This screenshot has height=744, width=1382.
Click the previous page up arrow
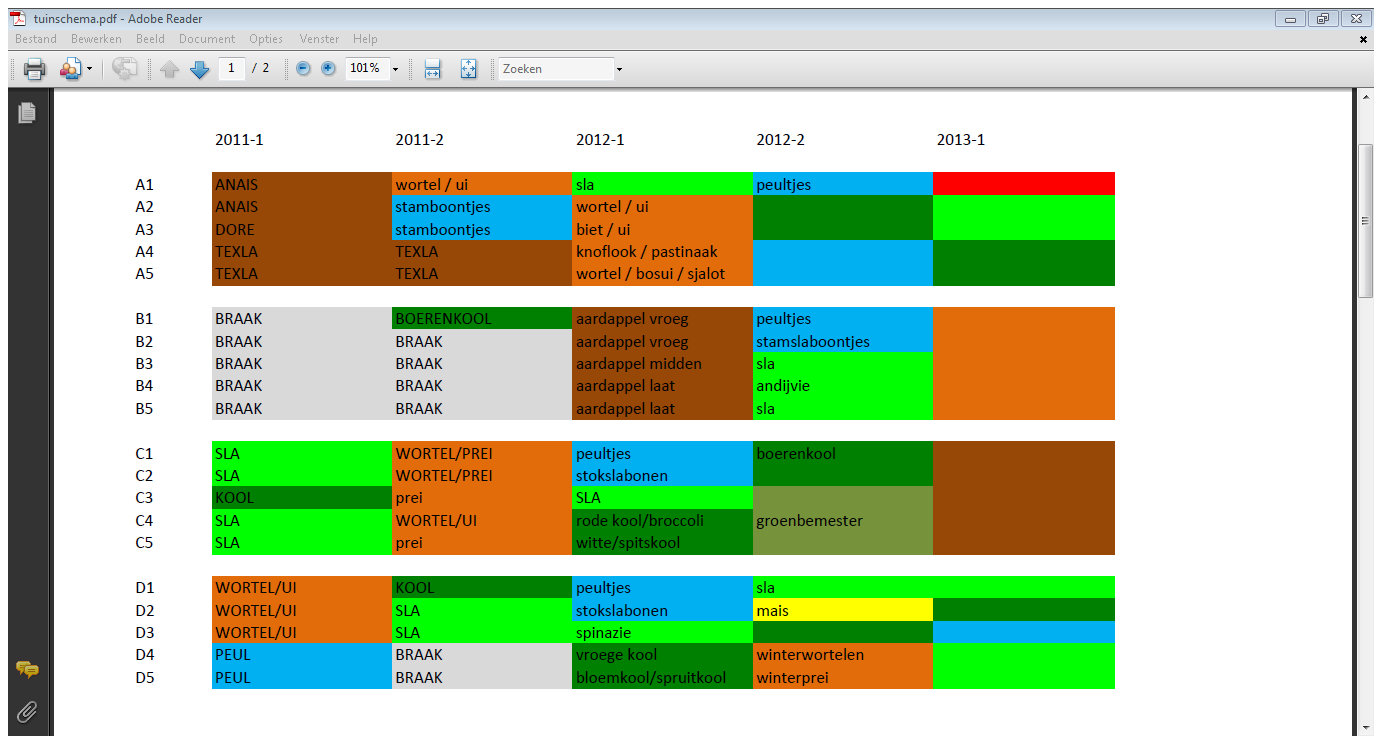169,69
